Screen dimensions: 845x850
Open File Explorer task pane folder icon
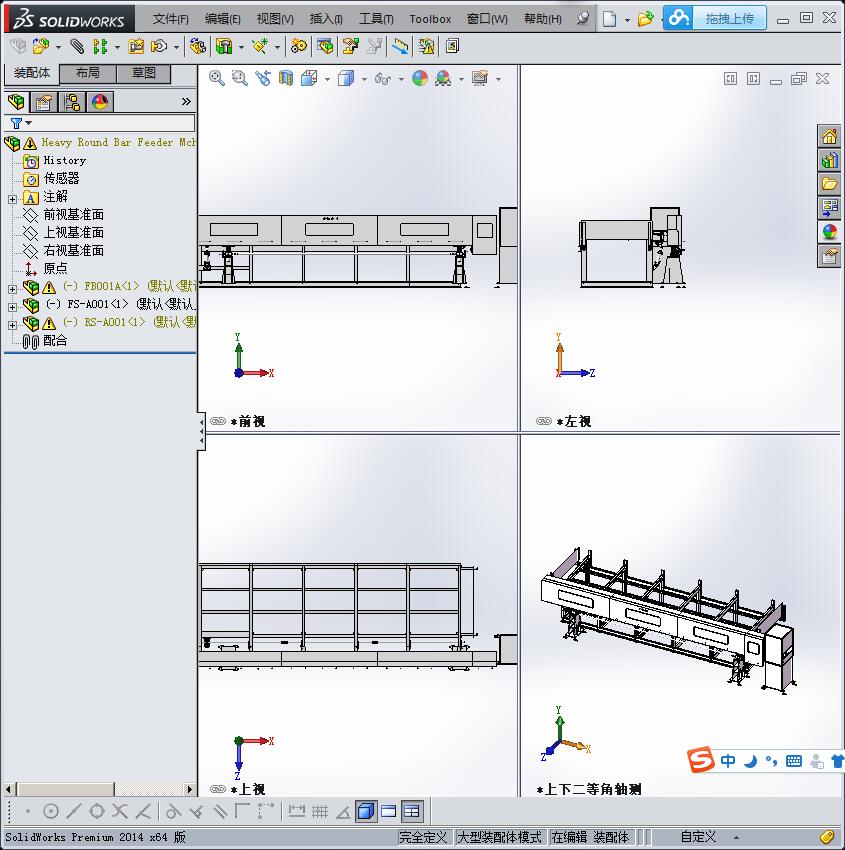[x=829, y=184]
